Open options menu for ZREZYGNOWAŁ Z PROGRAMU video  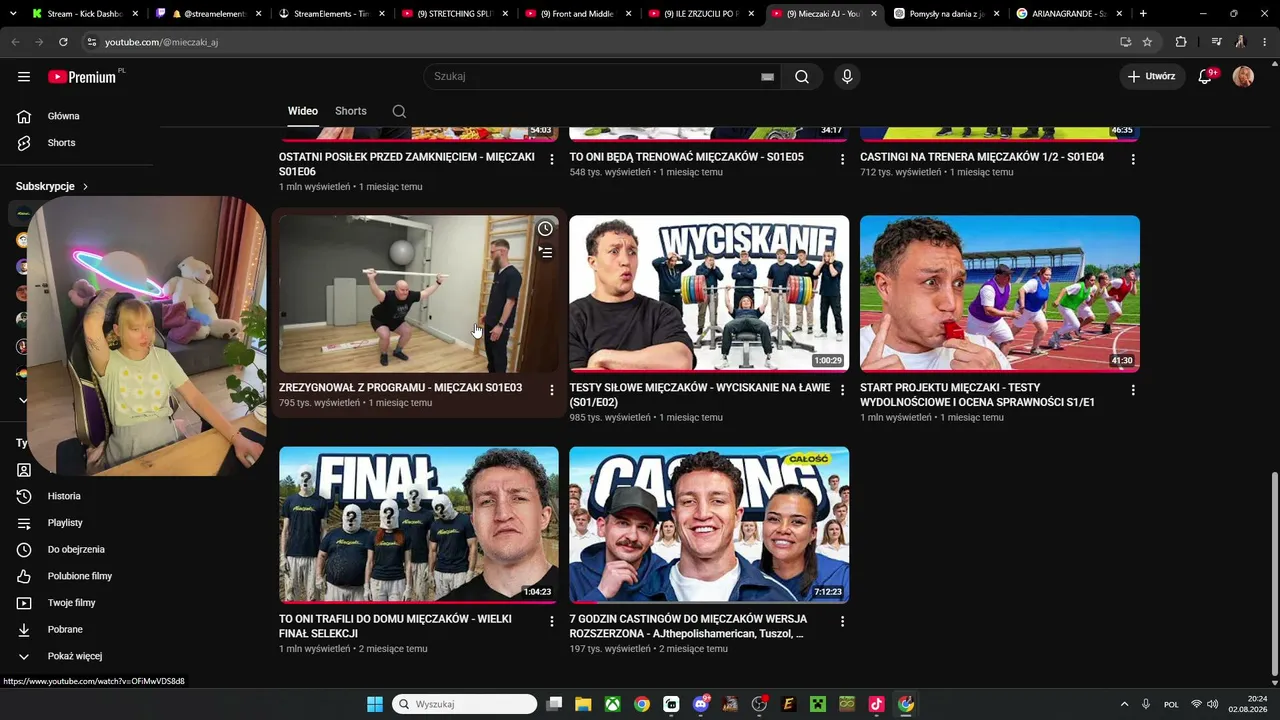coord(552,390)
